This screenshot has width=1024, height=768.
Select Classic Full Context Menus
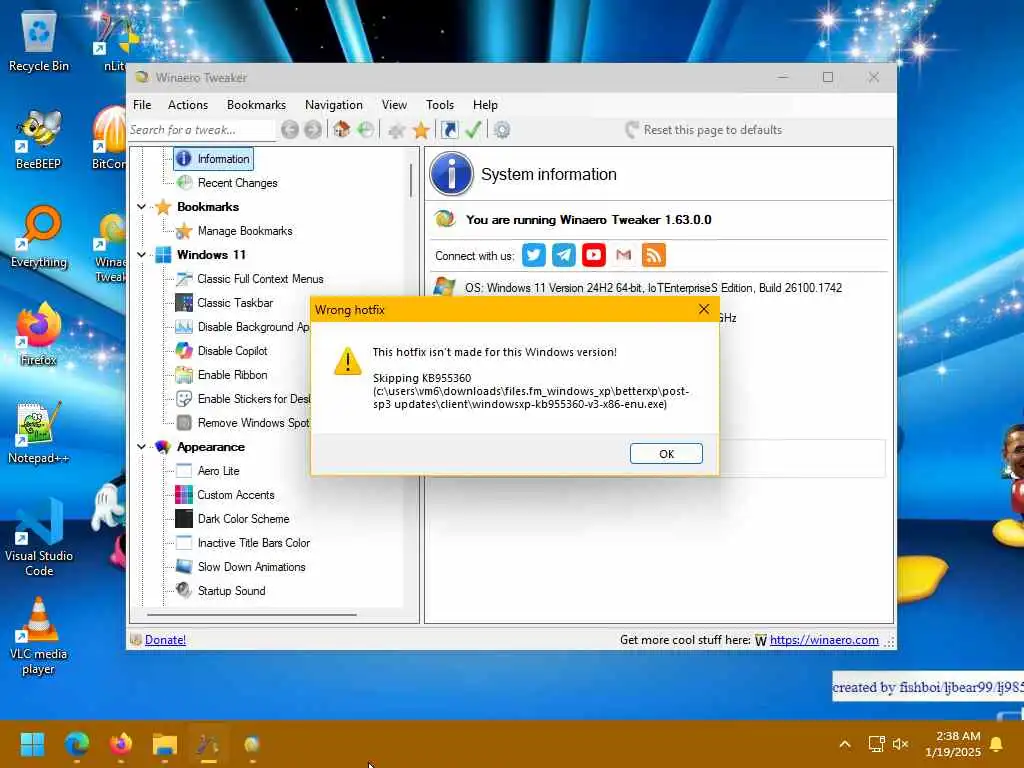tap(250, 279)
